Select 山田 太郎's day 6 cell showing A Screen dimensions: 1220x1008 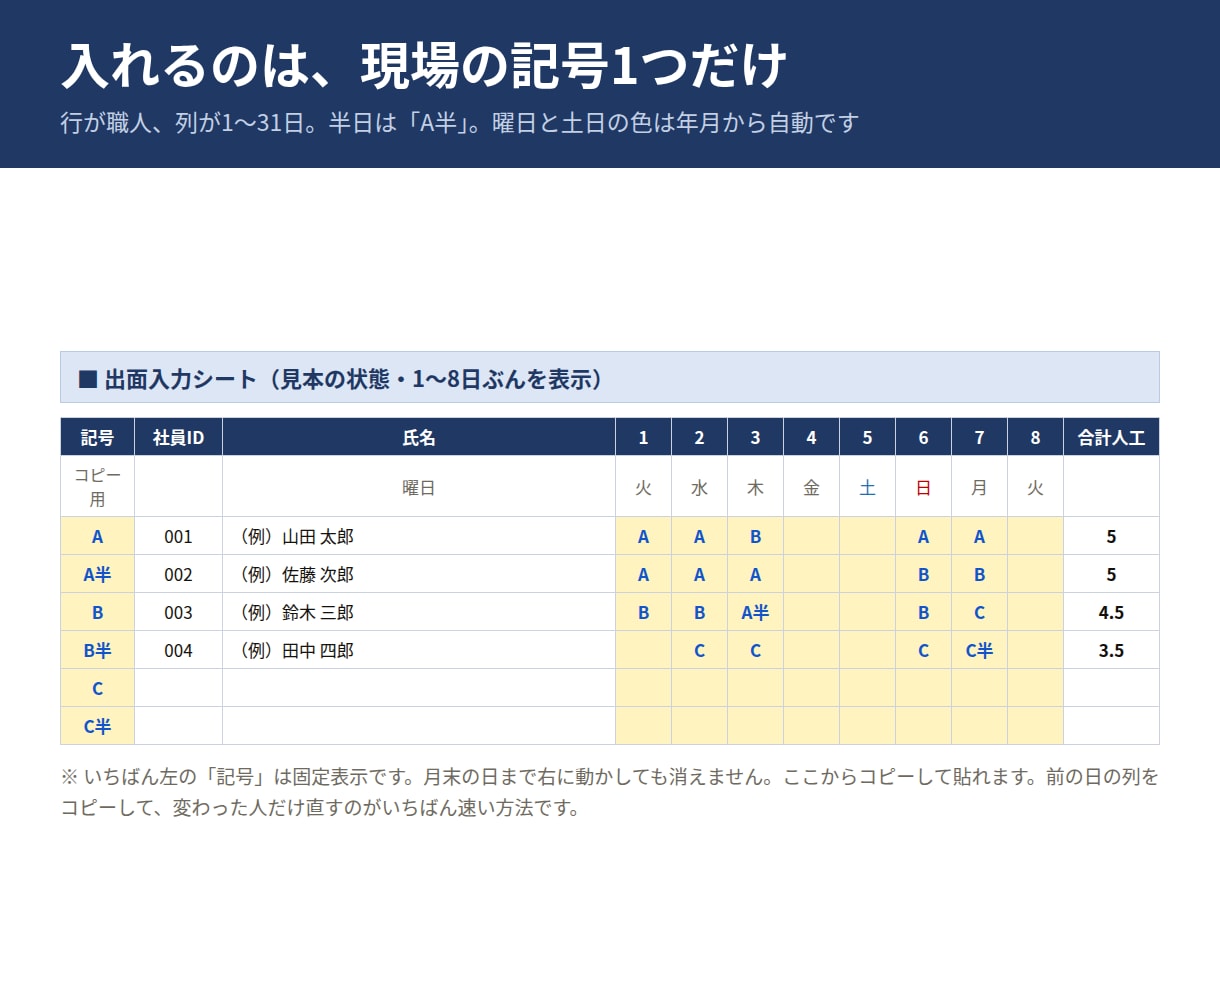(x=923, y=536)
